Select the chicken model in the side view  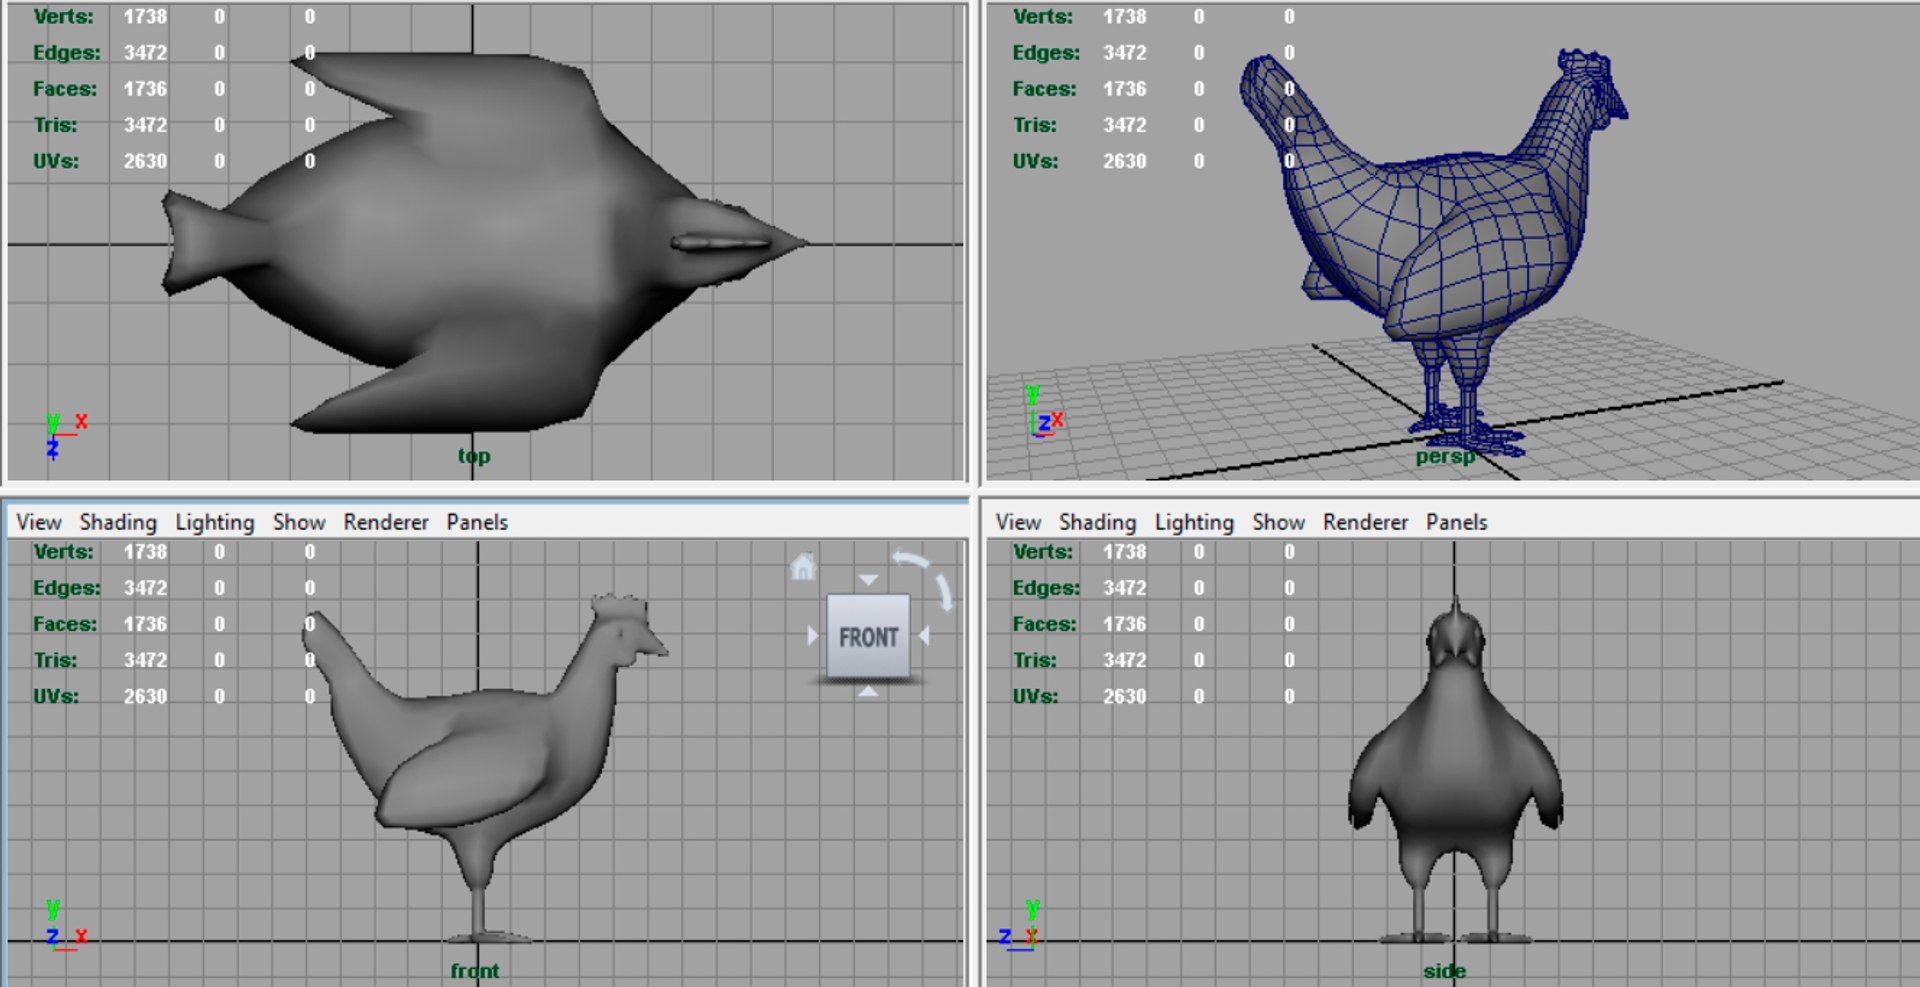pyautogui.click(x=1455, y=770)
